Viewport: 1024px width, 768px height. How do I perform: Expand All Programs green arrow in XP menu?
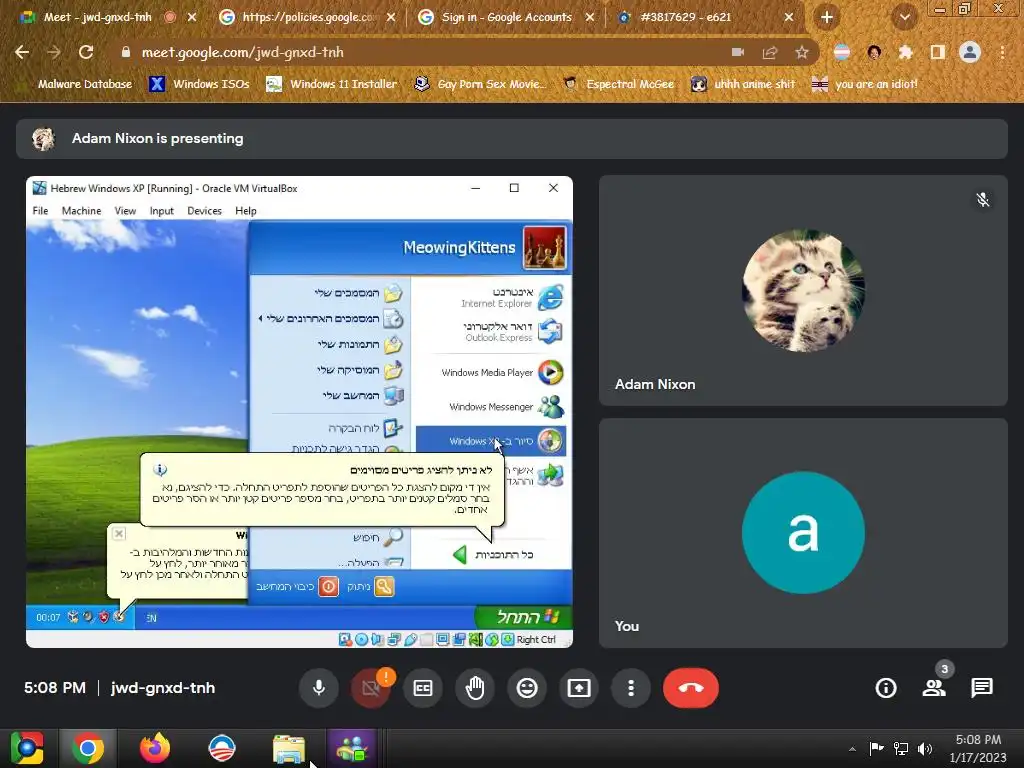point(460,554)
